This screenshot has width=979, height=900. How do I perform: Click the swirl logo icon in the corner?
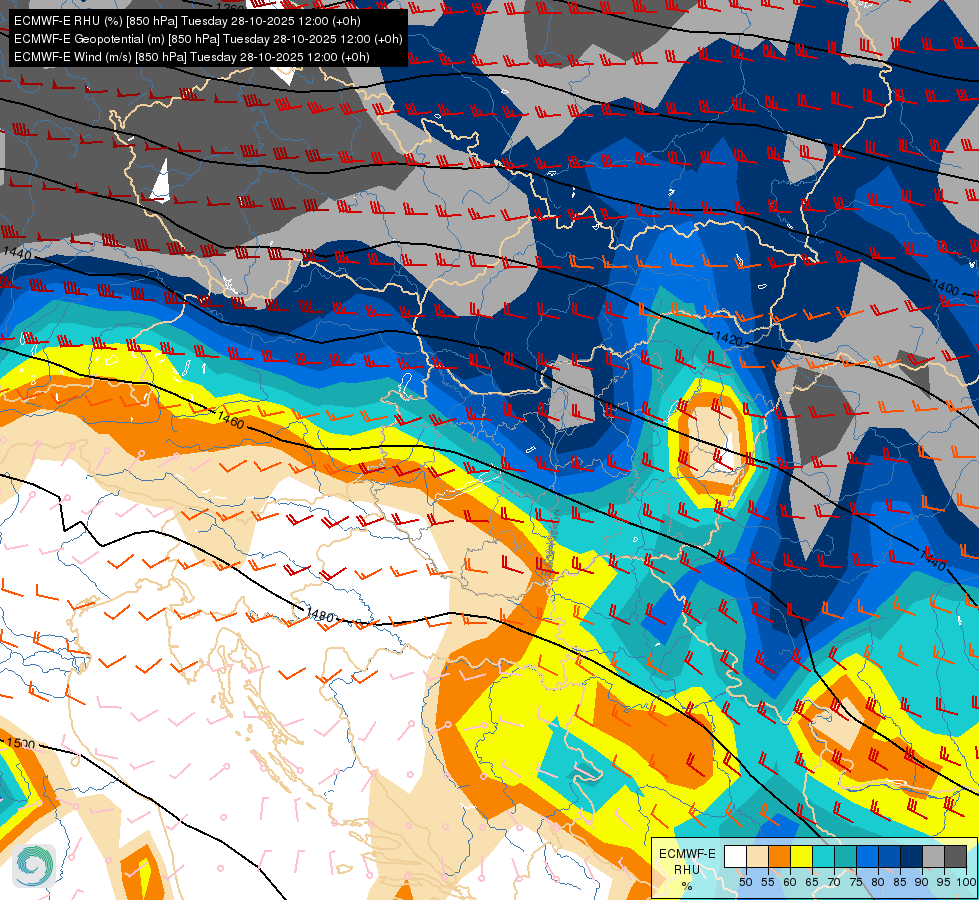pyautogui.click(x=34, y=866)
